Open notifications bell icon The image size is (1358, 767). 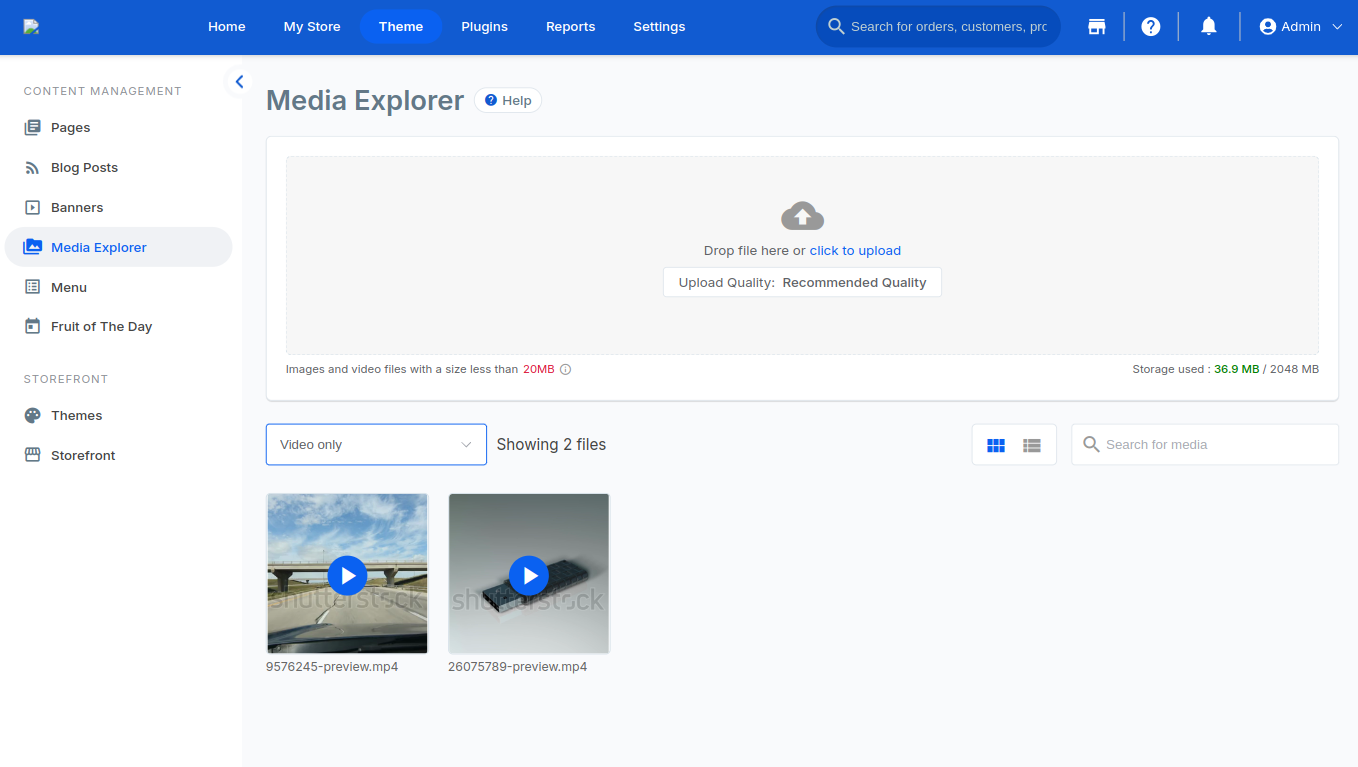(x=1209, y=27)
